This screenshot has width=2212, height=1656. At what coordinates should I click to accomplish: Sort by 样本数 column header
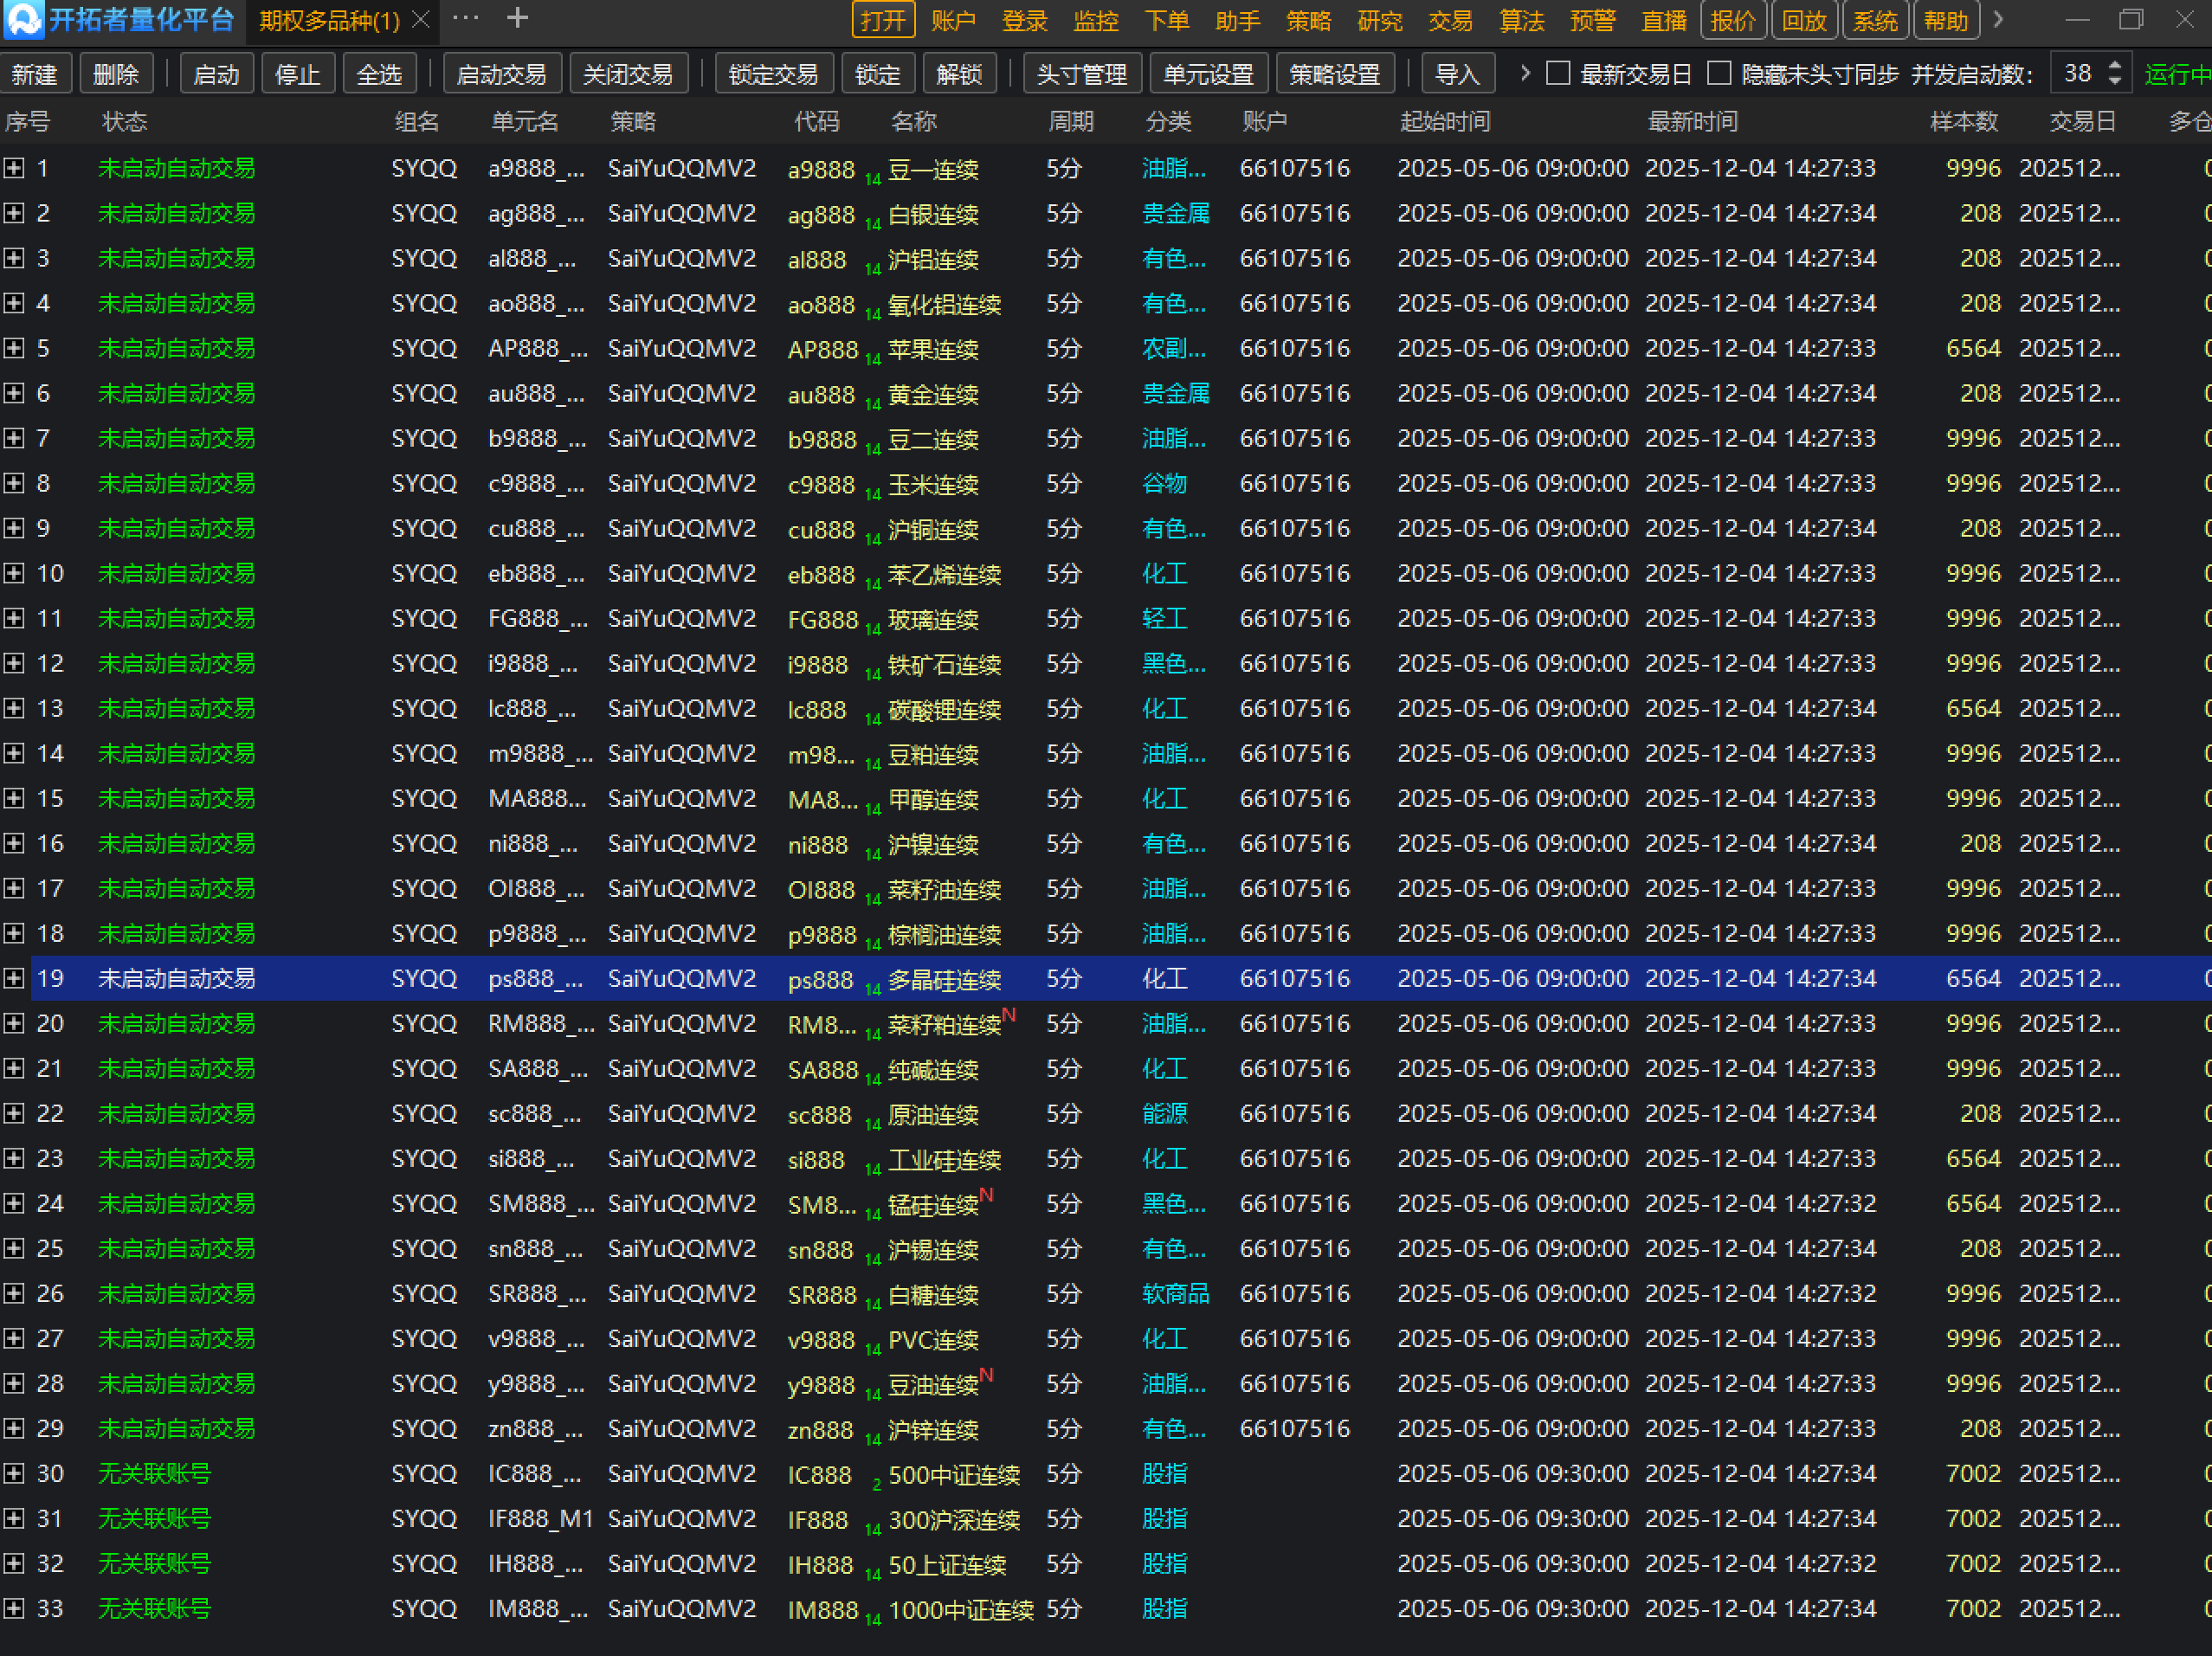(x=1963, y=122)
